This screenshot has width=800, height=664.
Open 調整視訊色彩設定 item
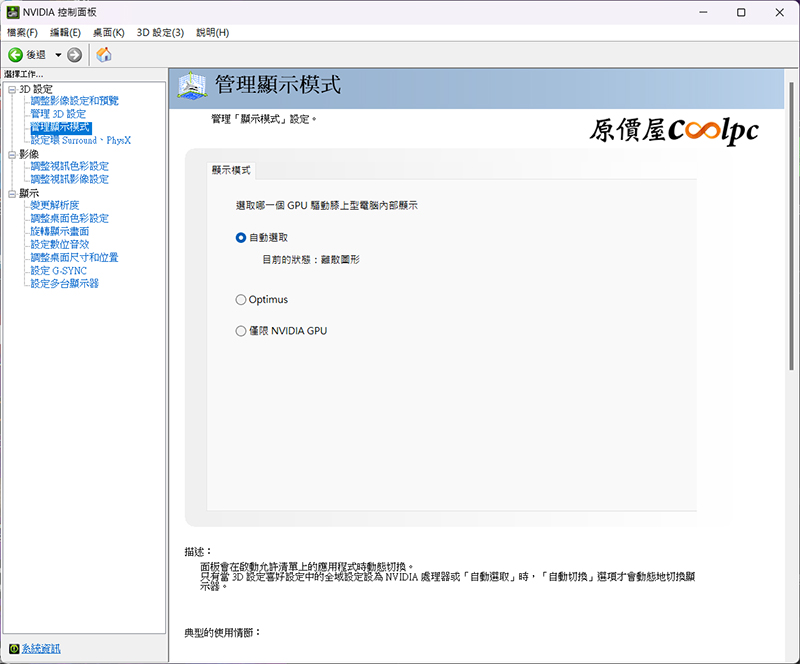(x=70, y=166)
